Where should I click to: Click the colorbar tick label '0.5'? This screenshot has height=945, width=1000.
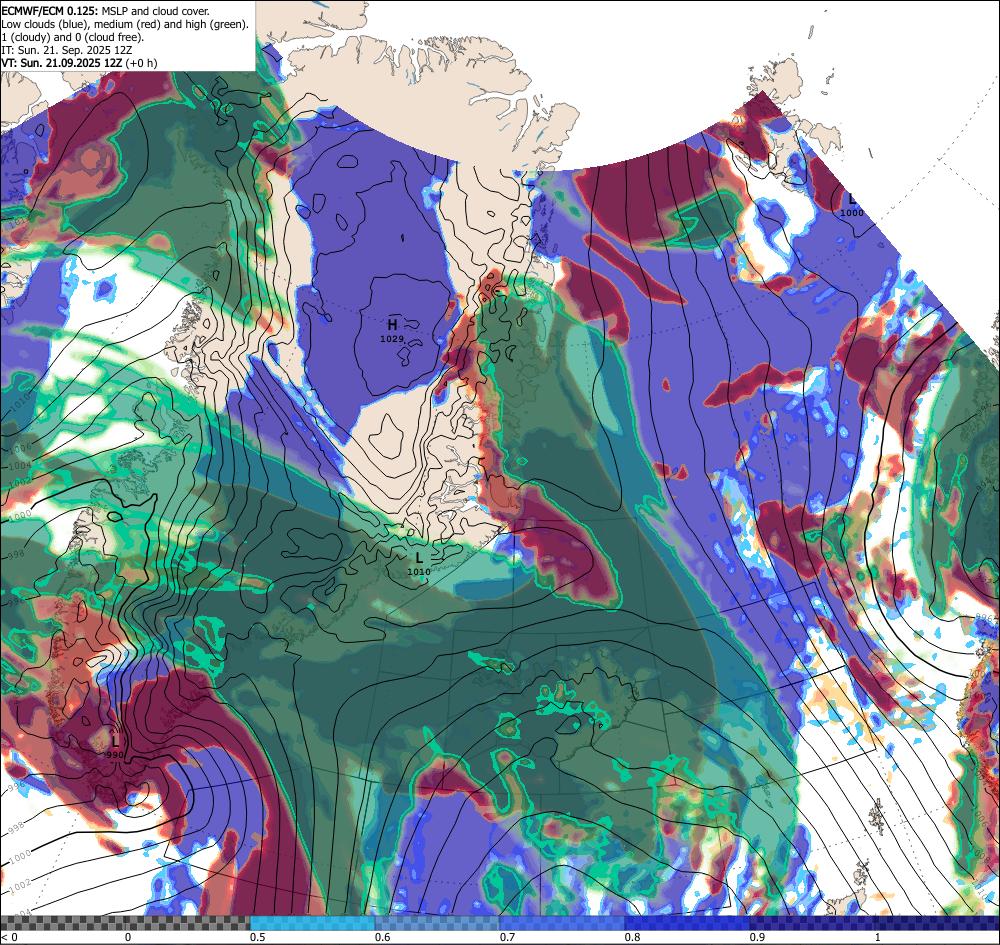click(x=258, y=937)
